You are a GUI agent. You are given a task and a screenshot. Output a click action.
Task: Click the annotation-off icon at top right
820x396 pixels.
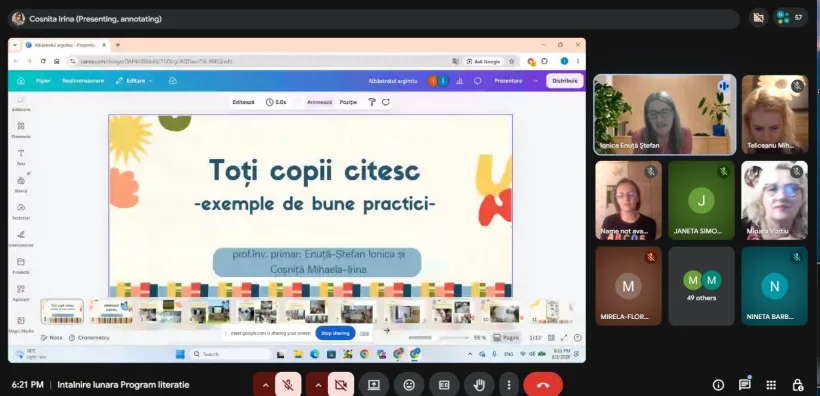pyautogui.click(x=759, y=18)
